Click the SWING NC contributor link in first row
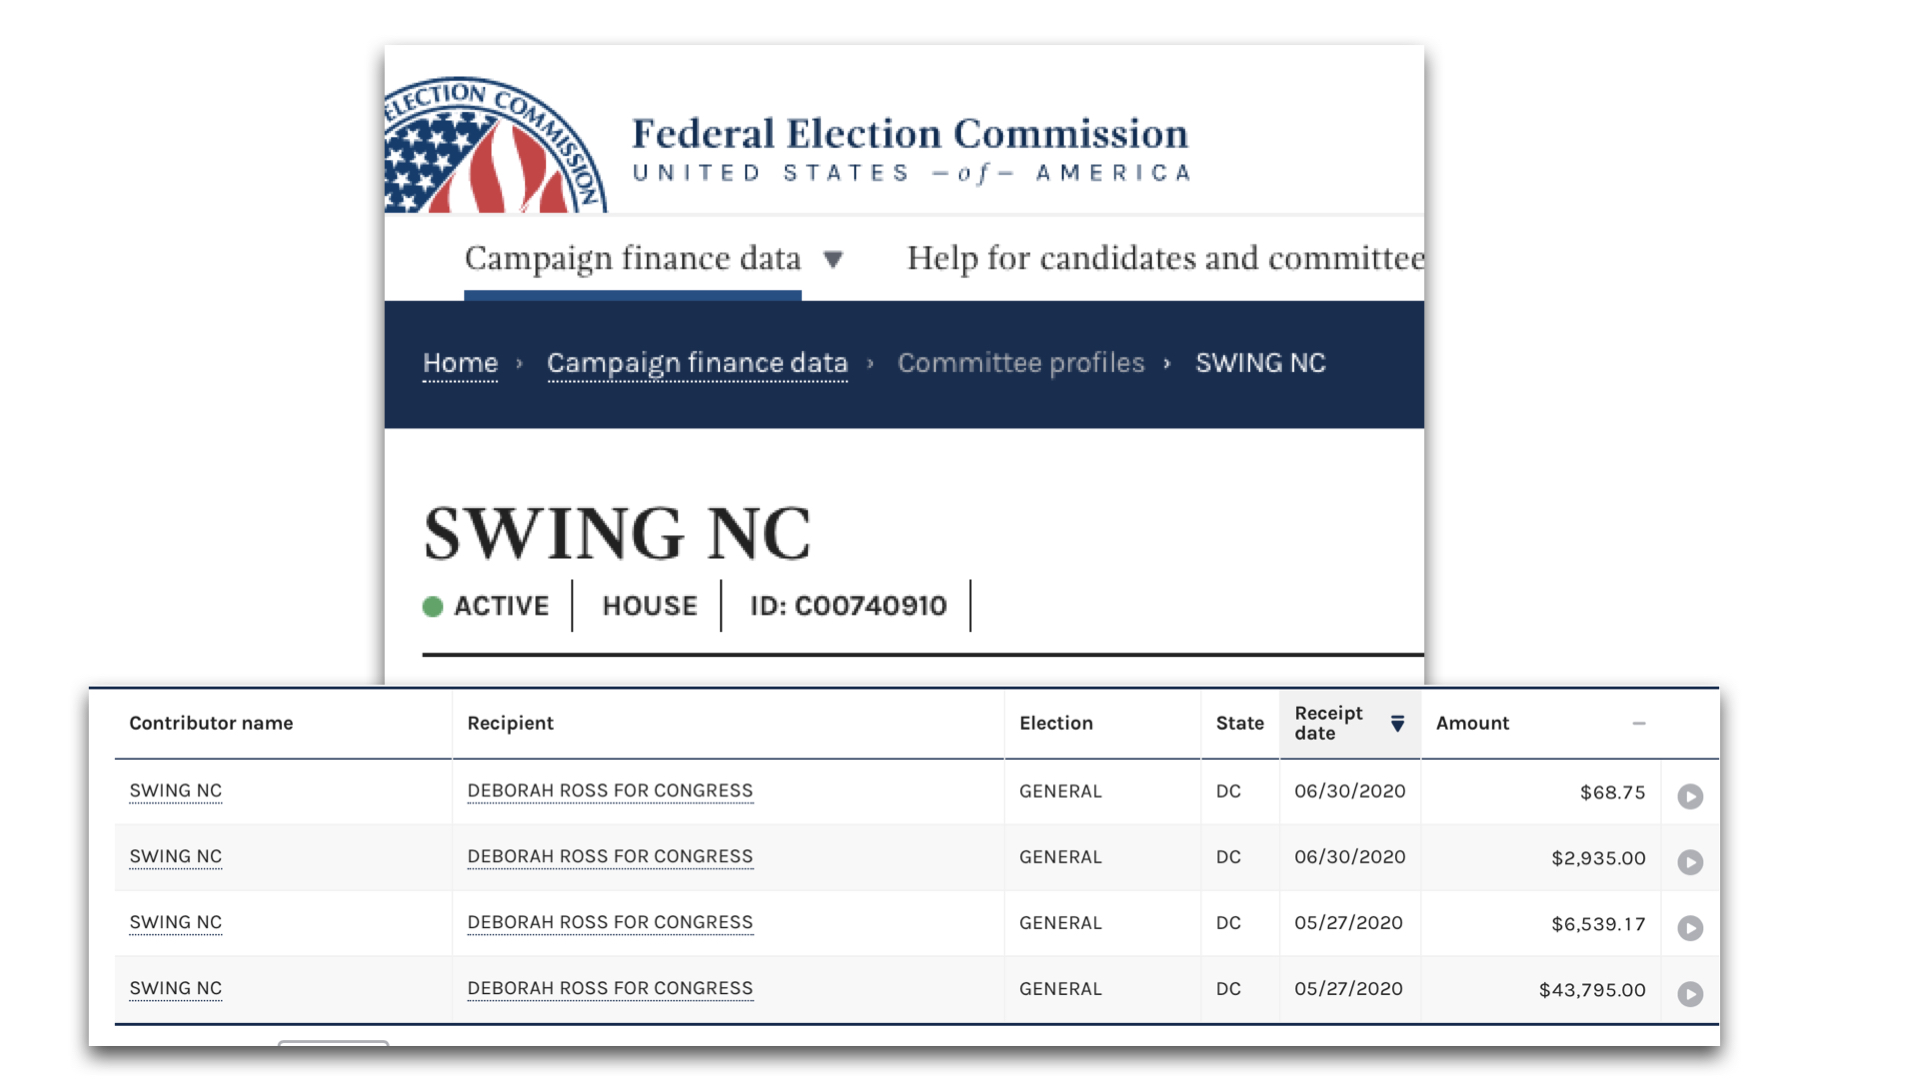Image resolution: width=1920 pixels, height=1080 pixels. click(x=175, y=791)
